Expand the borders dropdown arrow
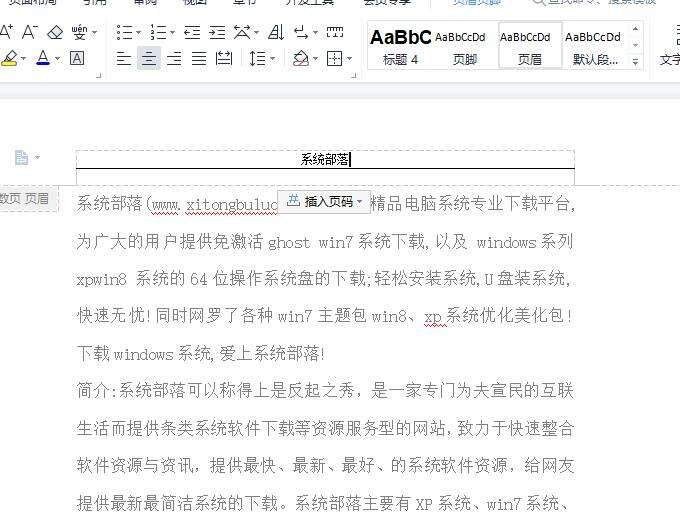680x517 pixels. (x=349, y=59)
